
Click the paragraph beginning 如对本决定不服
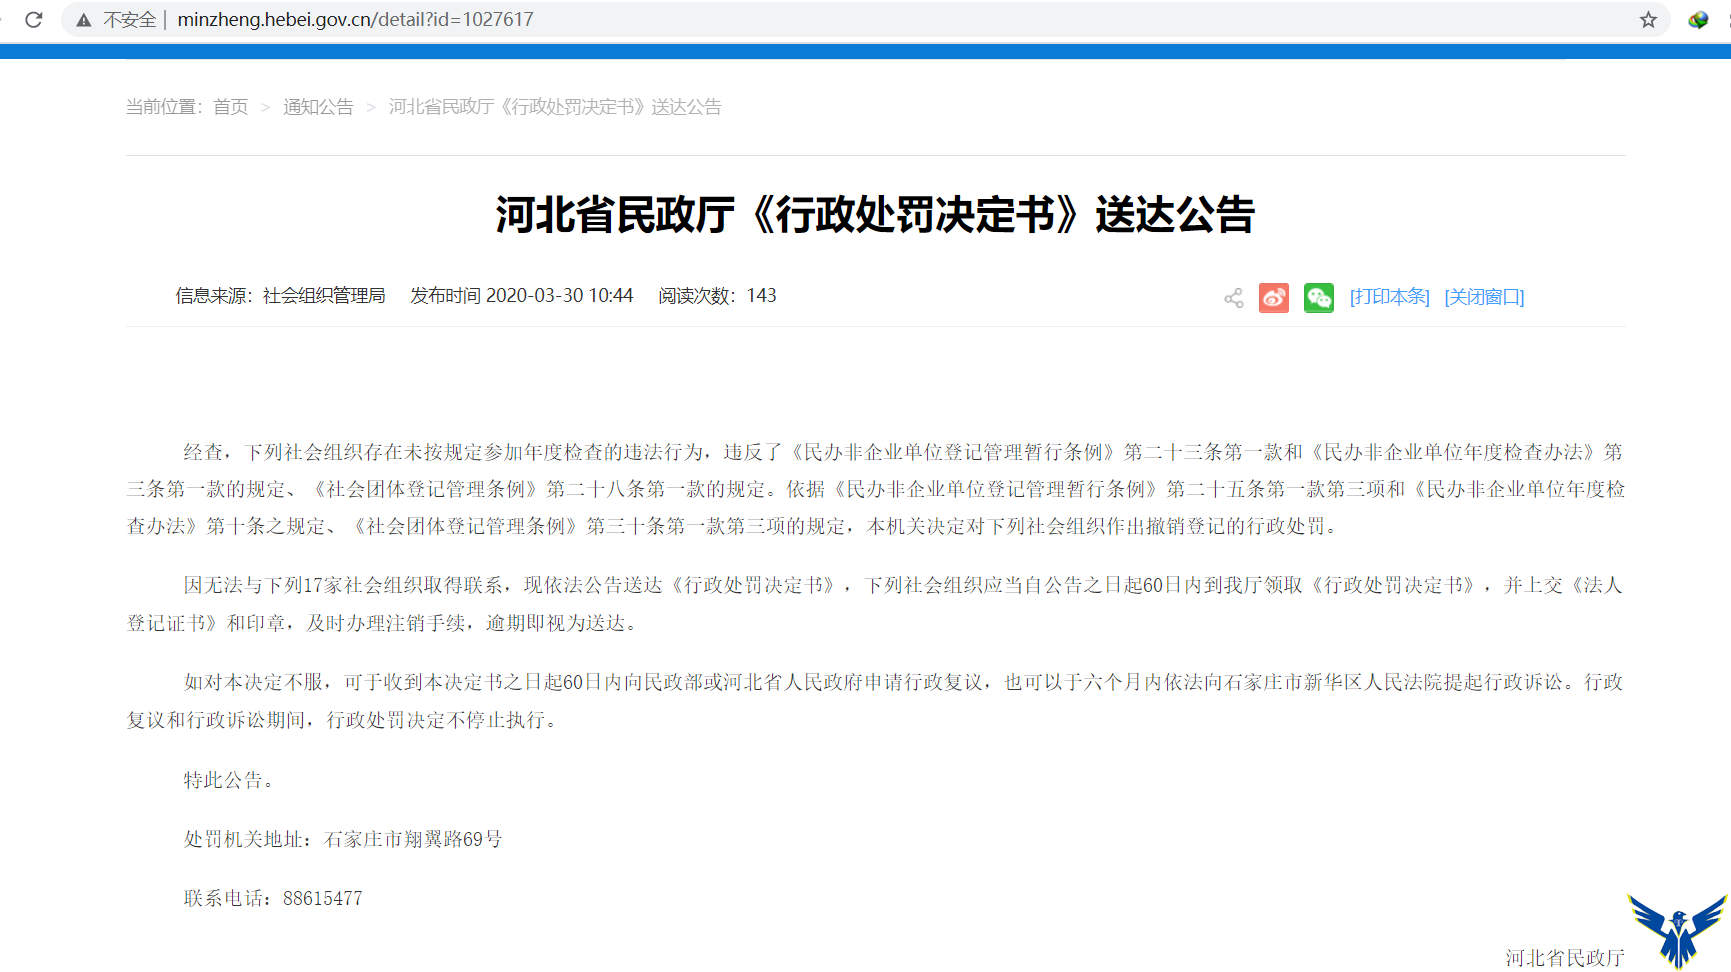click(875, 701)
